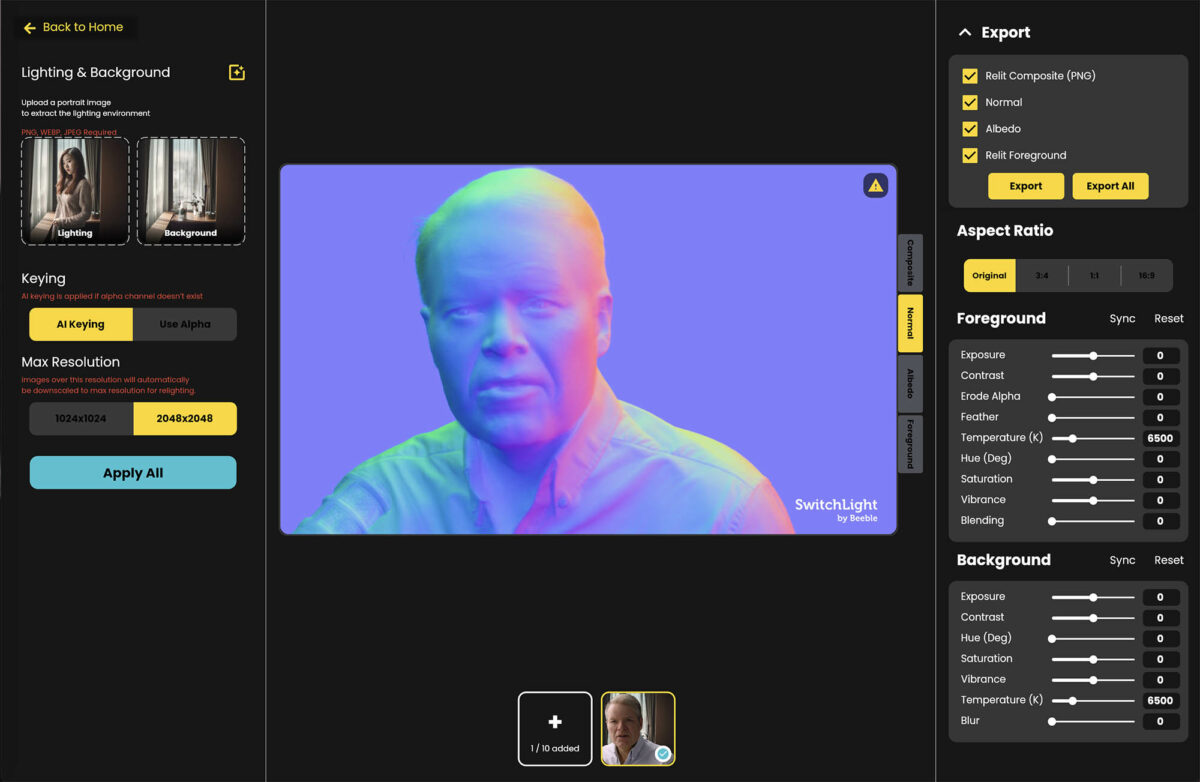1200x782 pixels.
Task: Select the uploaded portrait thumbnail
Action: point(638,728)
